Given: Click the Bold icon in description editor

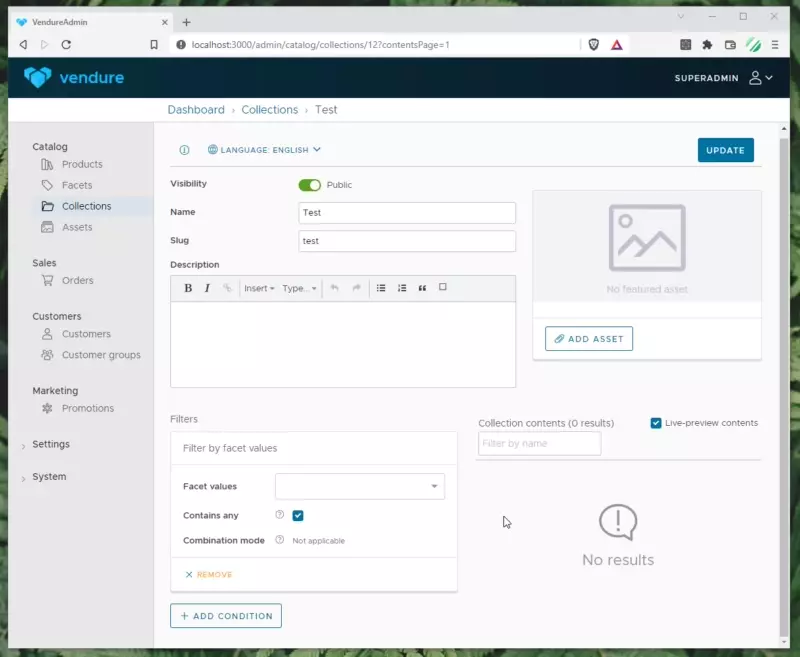Looking at the screenshot, I should [x=187, y=288].
